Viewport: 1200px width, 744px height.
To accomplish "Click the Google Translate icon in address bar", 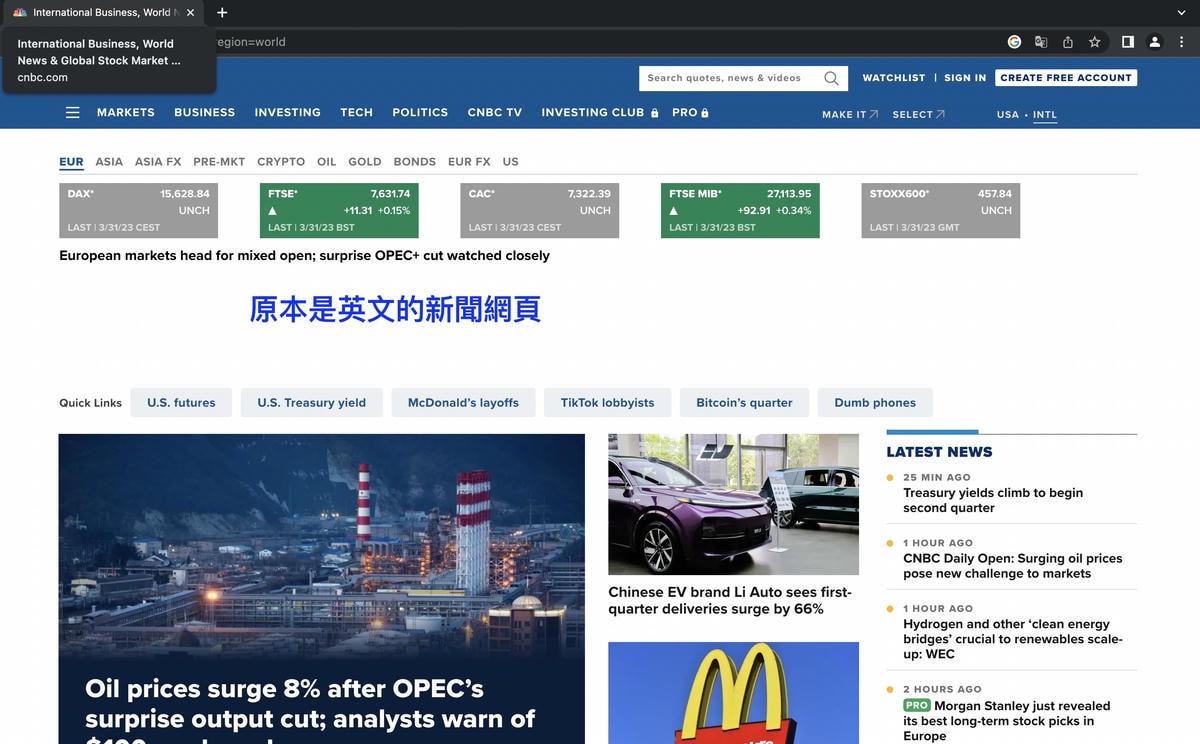I will pyautogui.click(x=1041, y=42).
